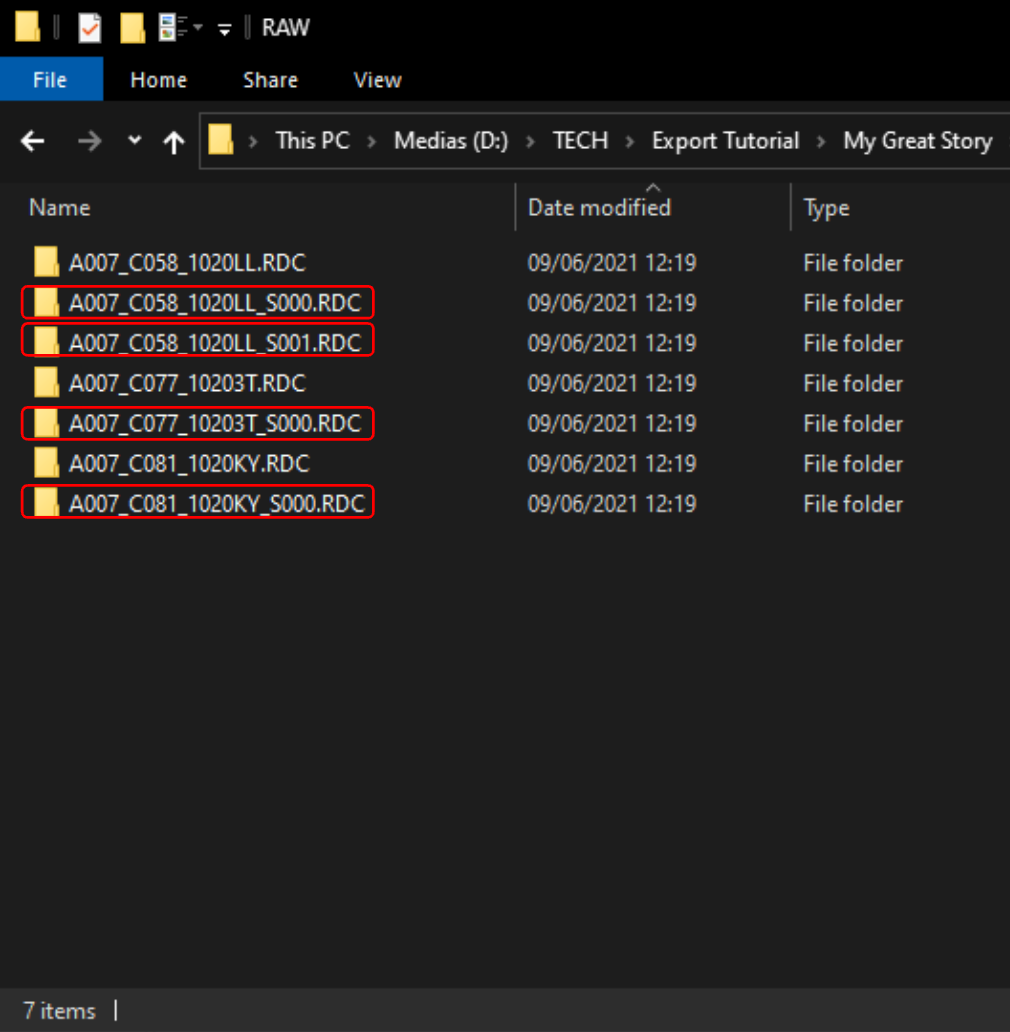
Task: Navigate to Export Tutorial in breadcrumb
Action: click(x=725, y=140)
